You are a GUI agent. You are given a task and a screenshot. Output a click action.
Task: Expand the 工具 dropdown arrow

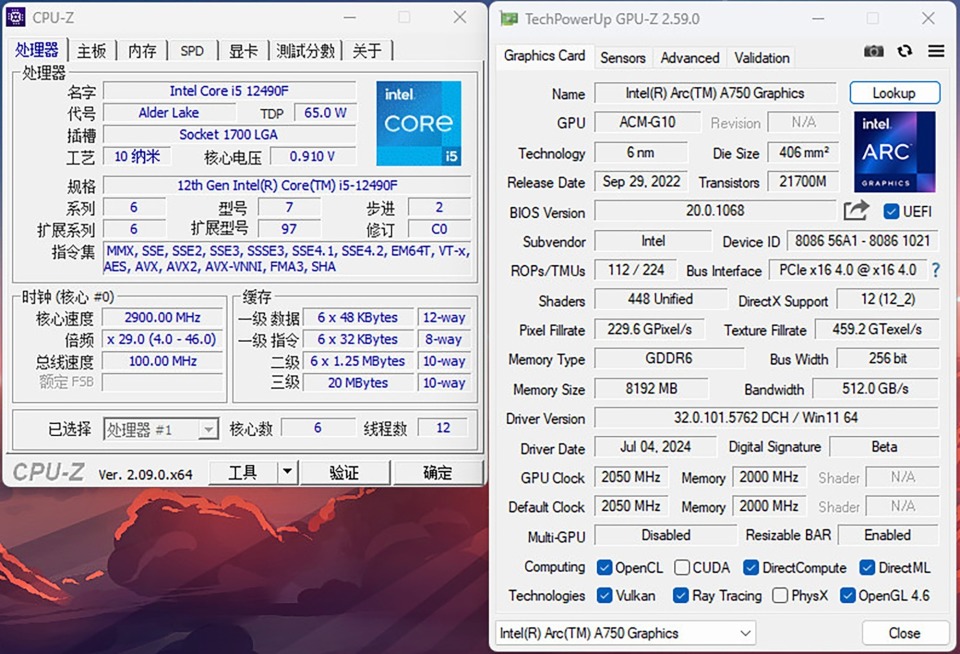click(287, 472)
